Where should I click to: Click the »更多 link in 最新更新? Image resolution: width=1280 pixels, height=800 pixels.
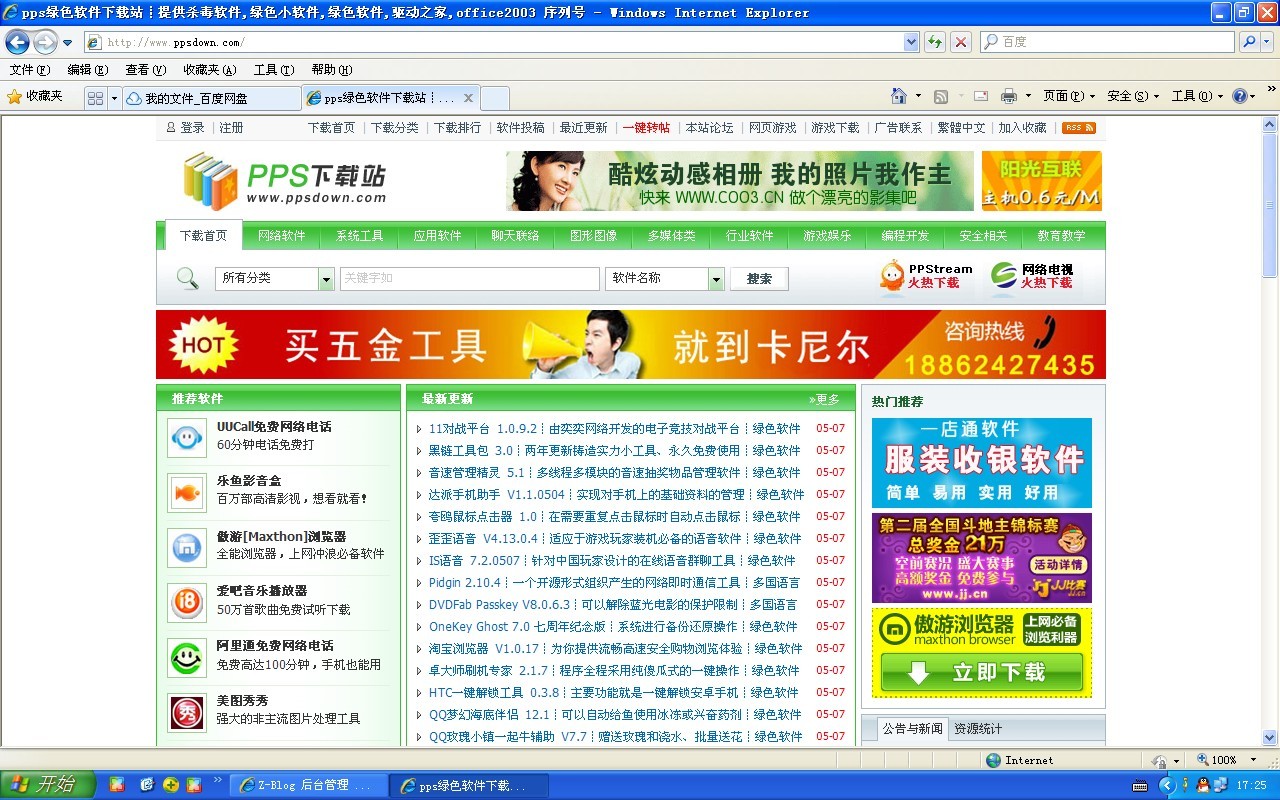click(824, 399)
